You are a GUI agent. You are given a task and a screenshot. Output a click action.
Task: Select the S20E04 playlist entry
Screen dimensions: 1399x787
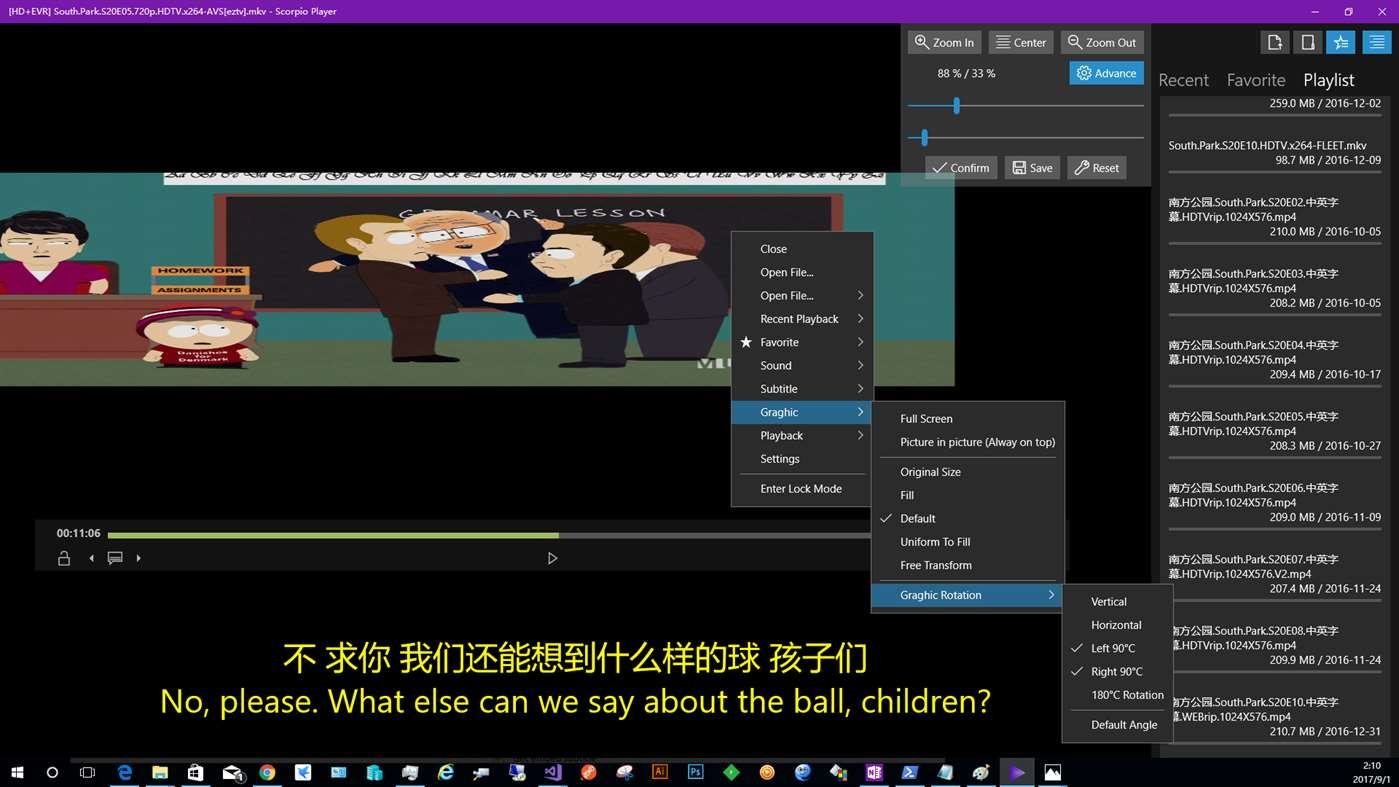click(x=1274, y=359)
